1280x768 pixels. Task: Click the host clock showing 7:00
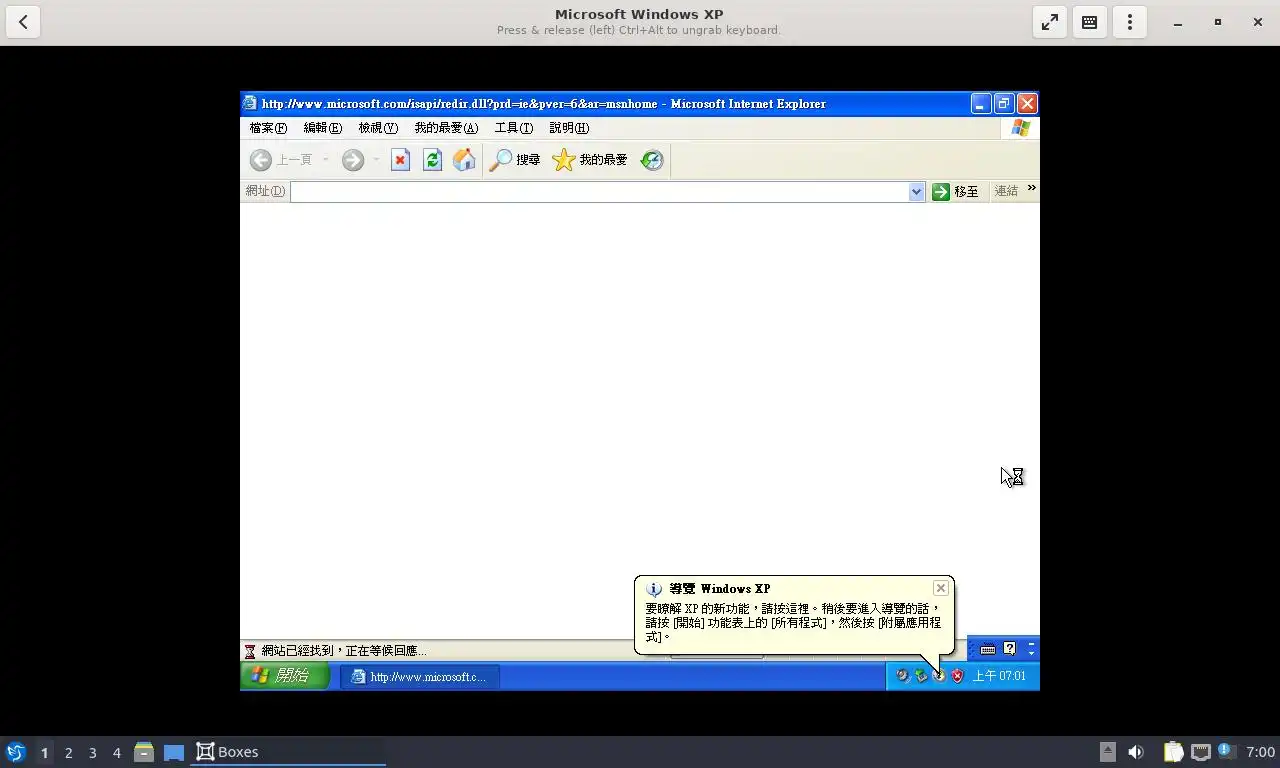pyautogui.click(x=1260, y=752)
